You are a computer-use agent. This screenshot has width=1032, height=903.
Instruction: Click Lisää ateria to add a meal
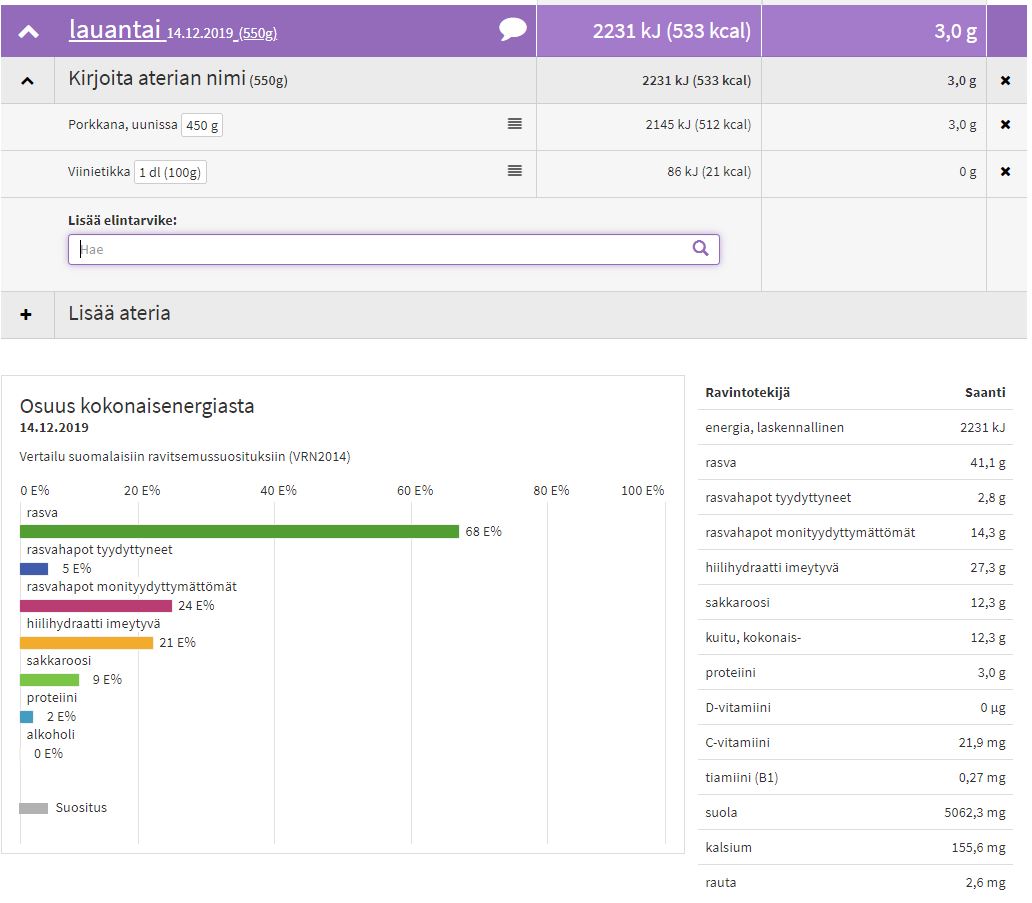tap(119, 314)
